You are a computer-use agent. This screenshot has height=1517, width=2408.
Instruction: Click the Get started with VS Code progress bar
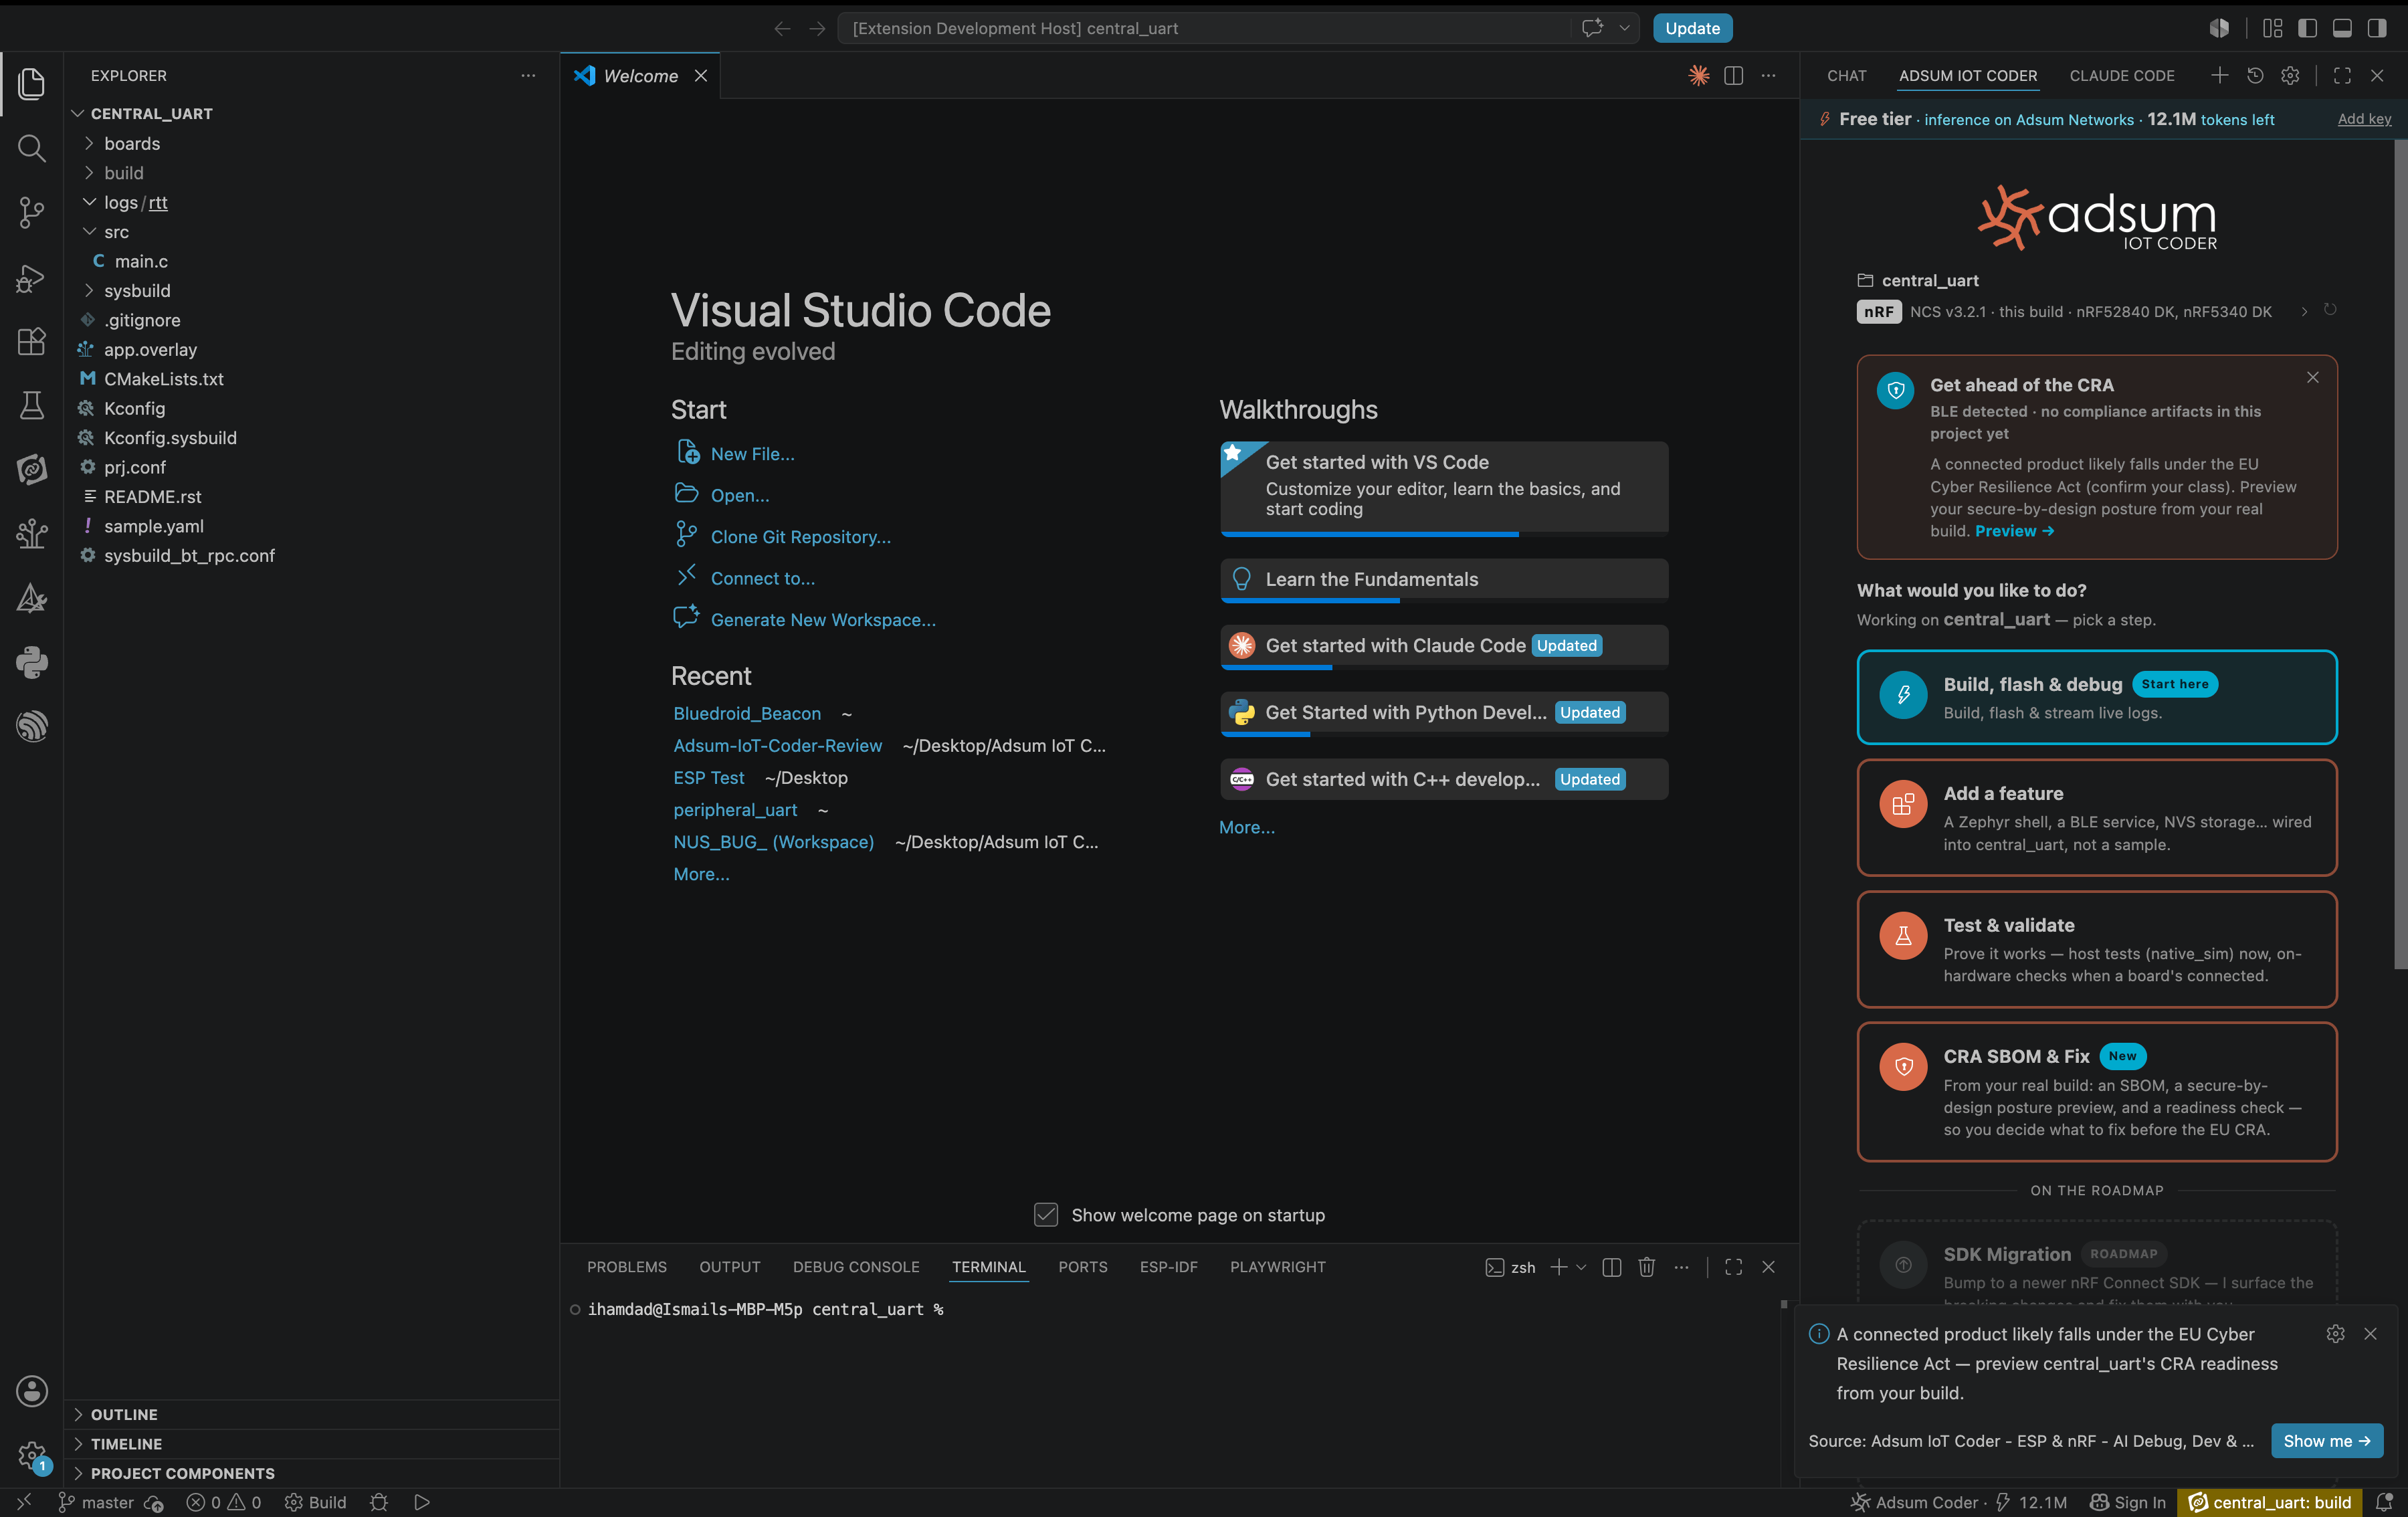[1443, 534]
